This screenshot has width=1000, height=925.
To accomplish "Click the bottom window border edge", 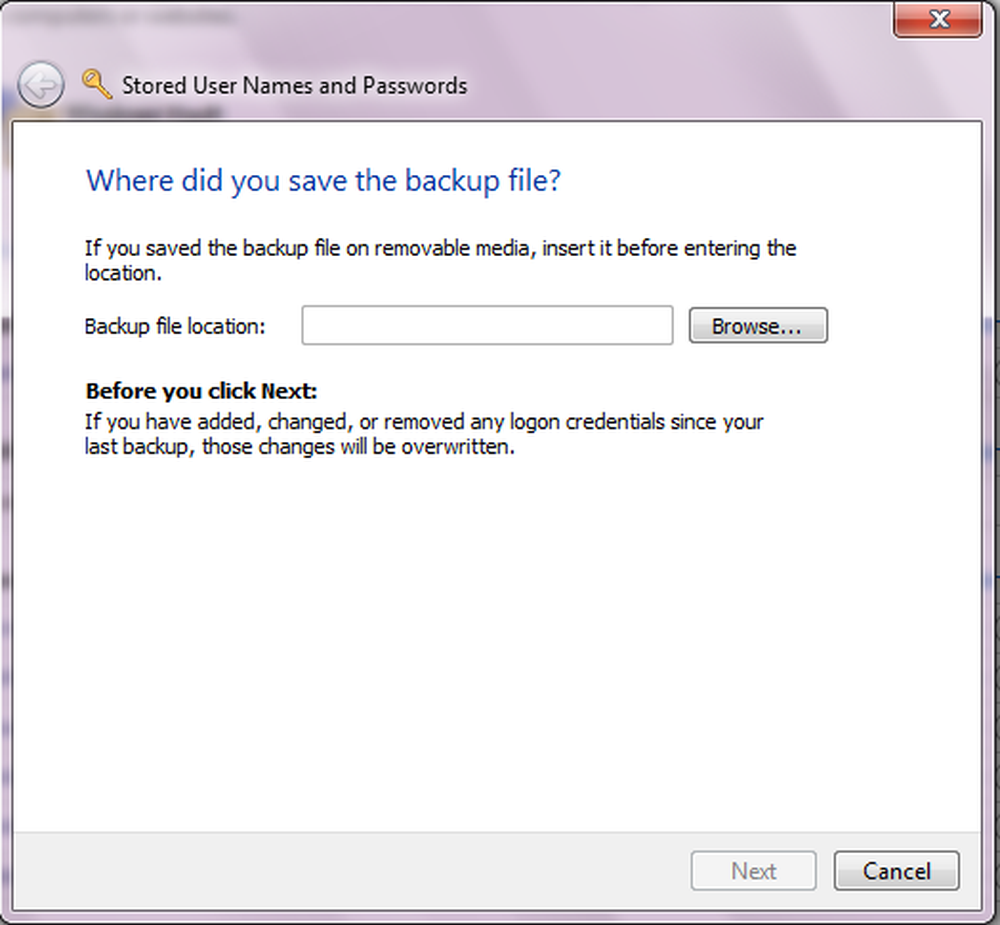I will point(500,914).
